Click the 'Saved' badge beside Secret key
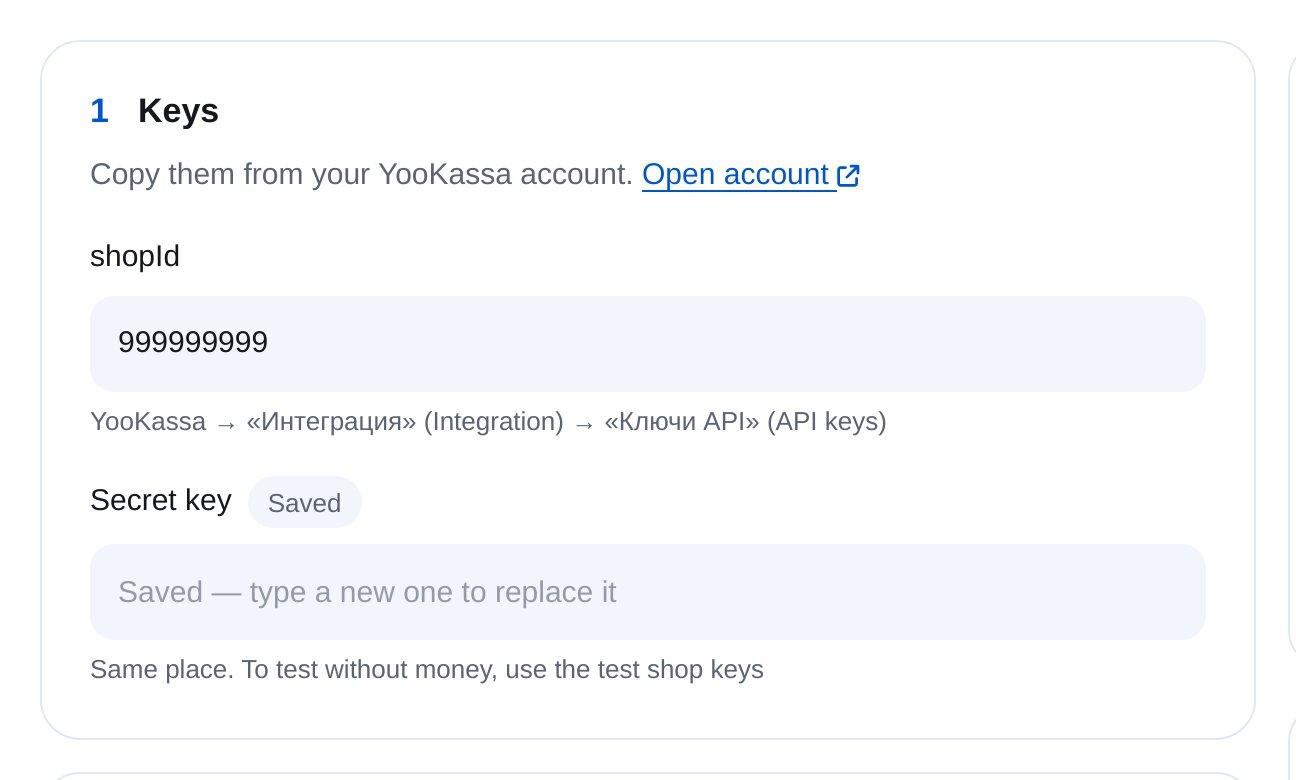This screenshot has width=1296, height=780. click(x=305, y=502)
